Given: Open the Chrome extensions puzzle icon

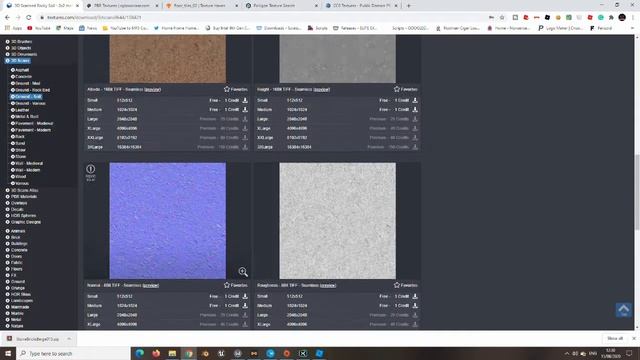Looking at the screenshot, I should (x=611, y=18).
